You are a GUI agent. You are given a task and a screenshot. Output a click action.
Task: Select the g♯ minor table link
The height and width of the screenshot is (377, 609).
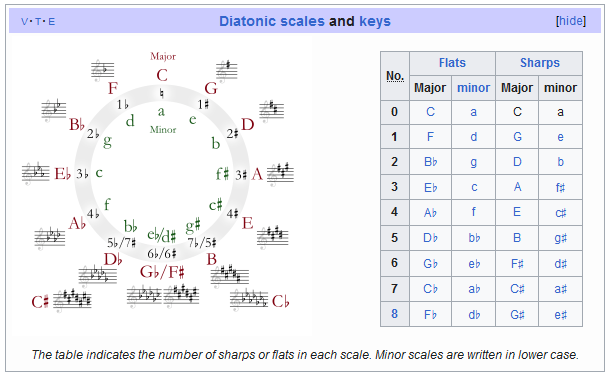560,238
